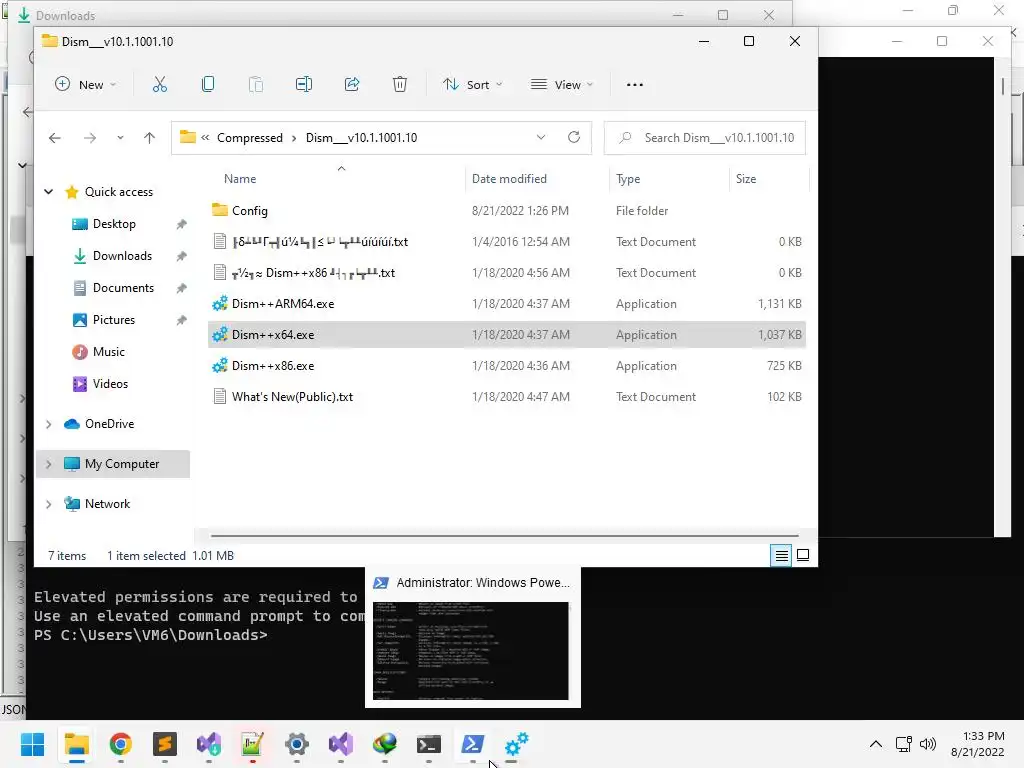Go forward with the right arrow
This screenshot has width=1024, height=768.
tap(90, 138)
